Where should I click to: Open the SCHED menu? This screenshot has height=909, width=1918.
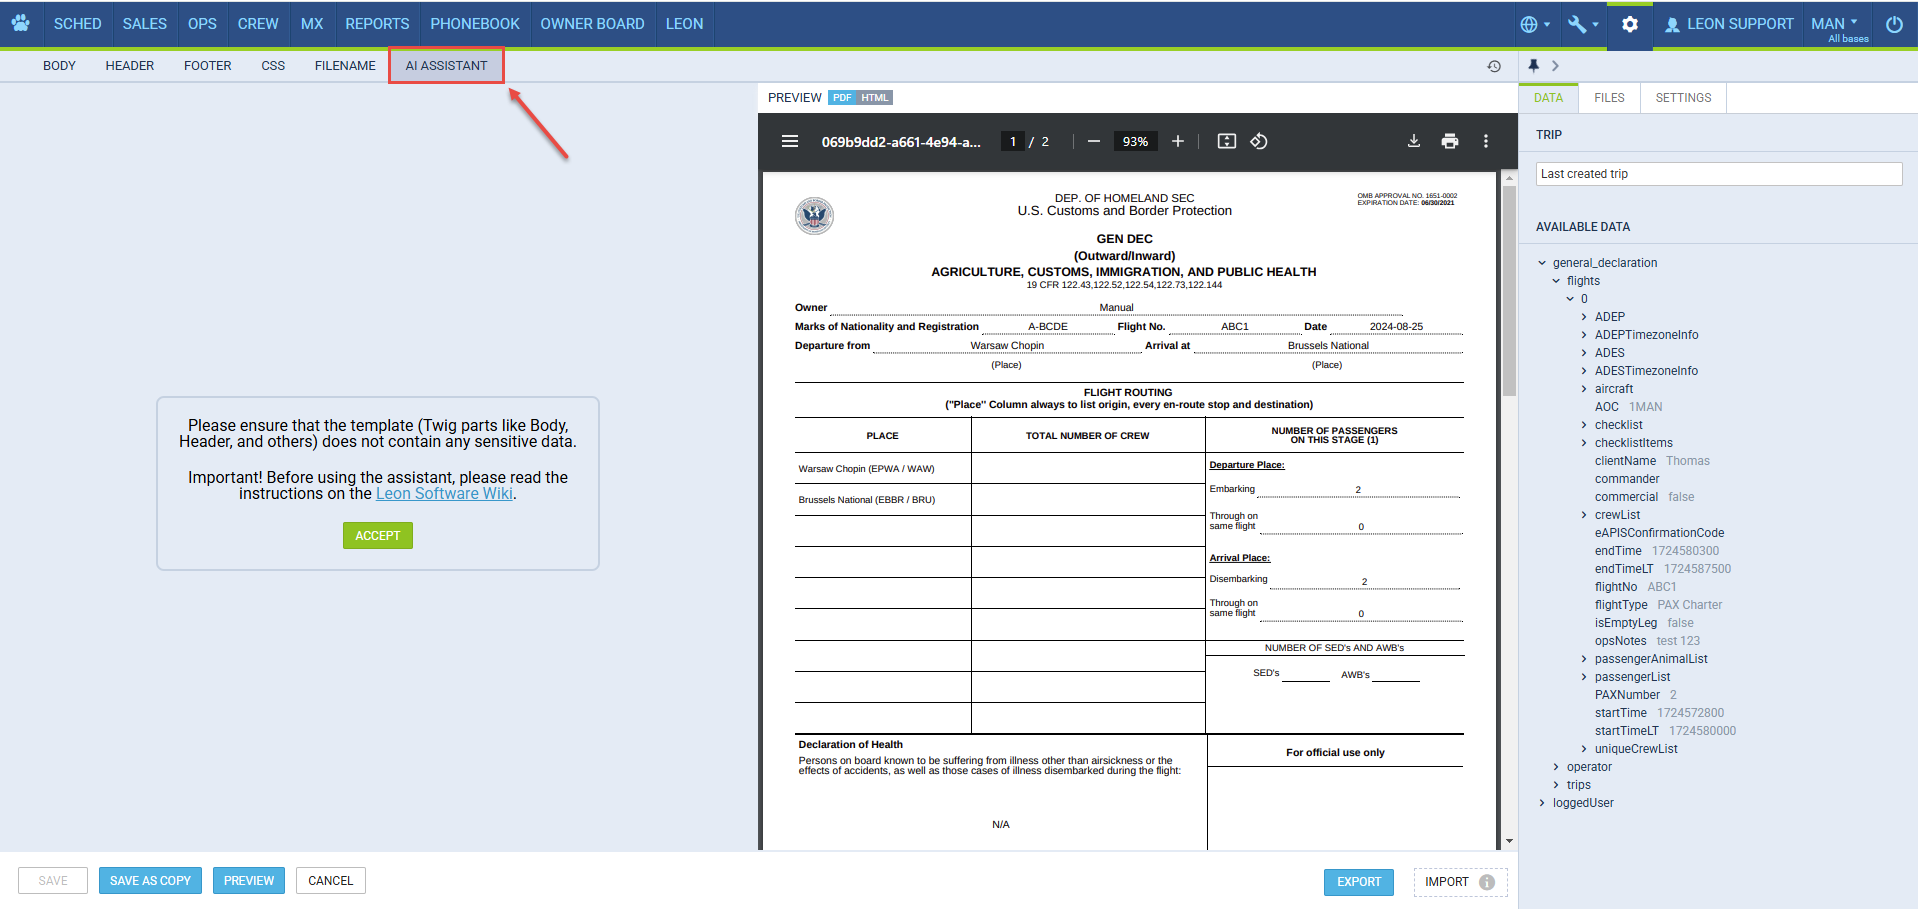pos(77,24)
